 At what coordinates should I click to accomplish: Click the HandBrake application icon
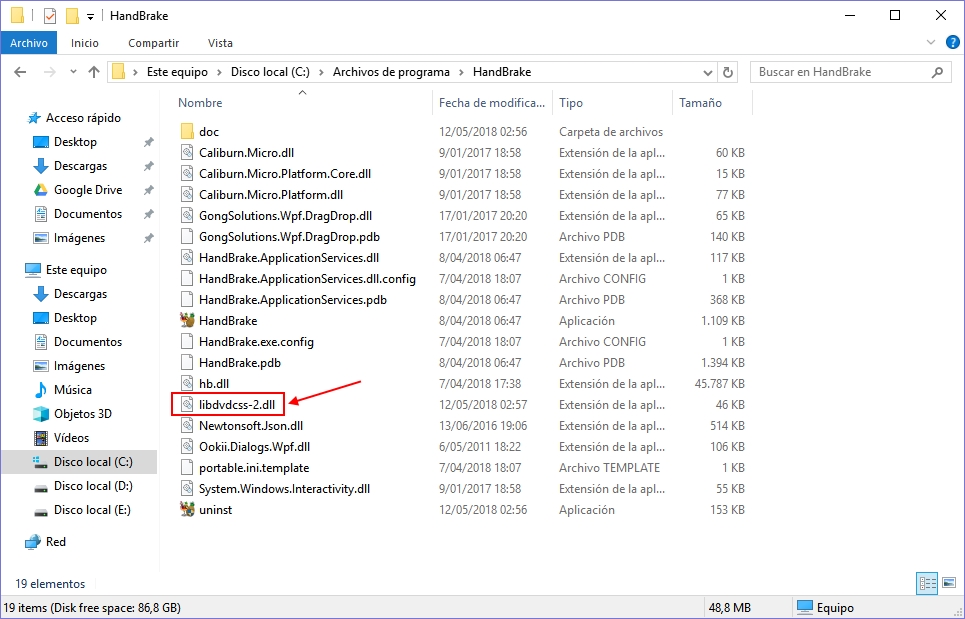coord(188,320)
